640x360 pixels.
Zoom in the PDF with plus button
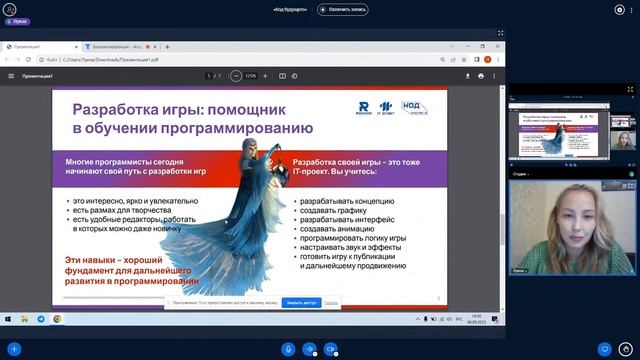click(x=265, y=76)
